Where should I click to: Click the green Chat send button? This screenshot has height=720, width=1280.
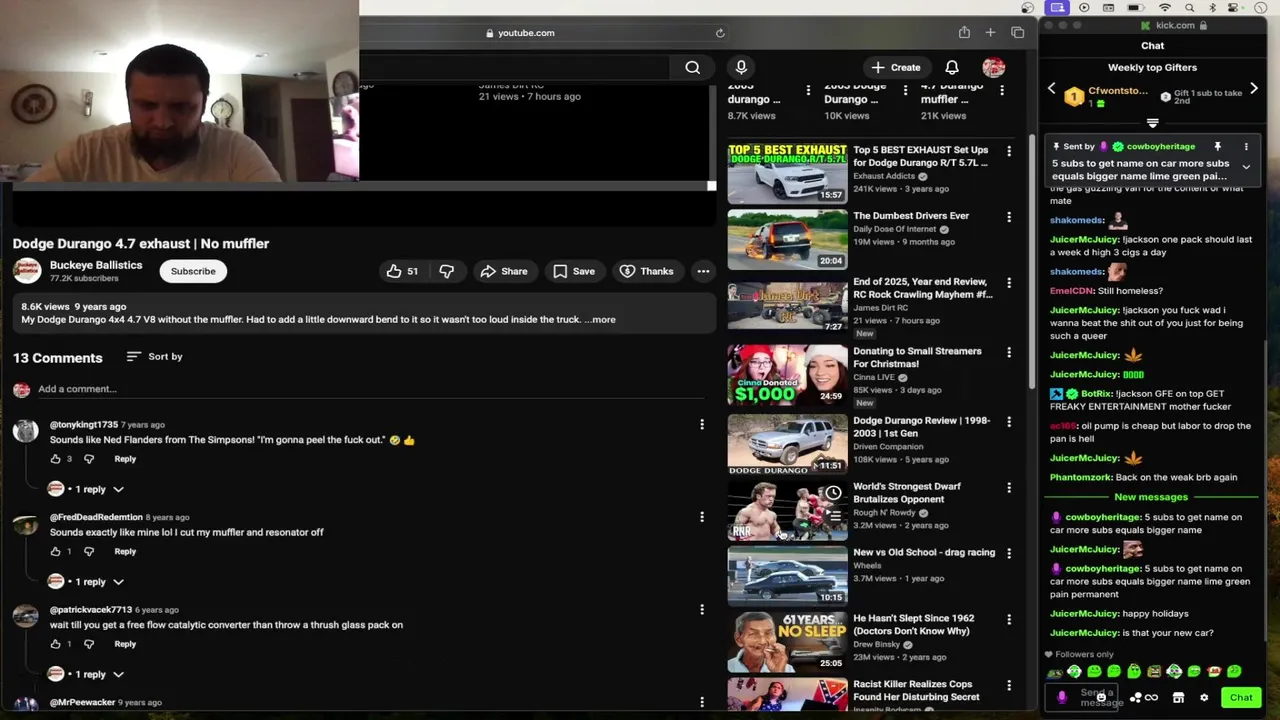(1241, 698)
